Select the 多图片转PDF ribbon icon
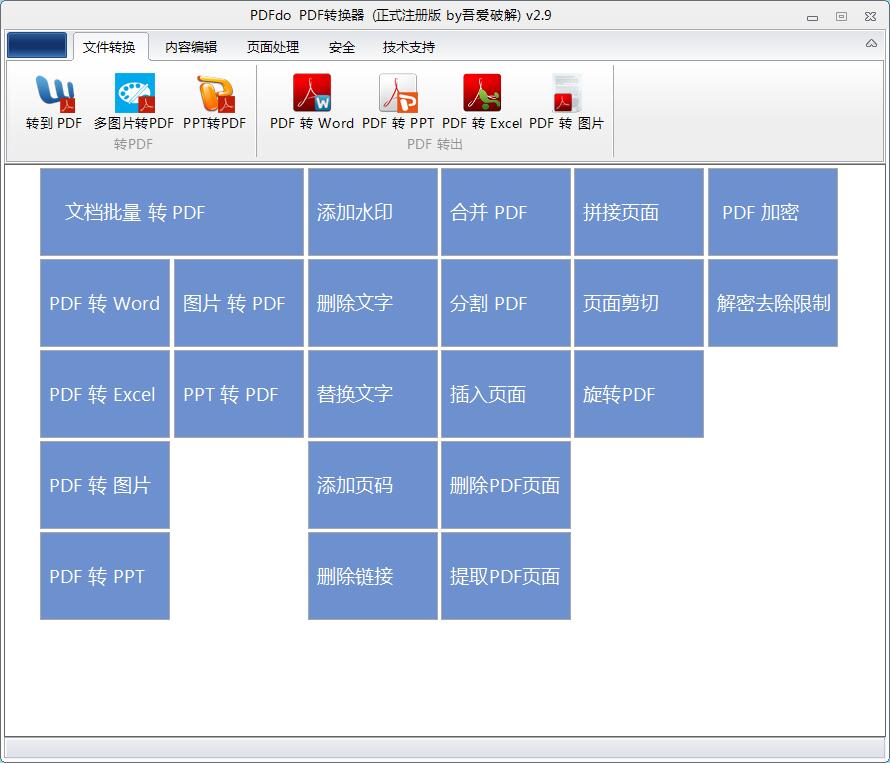Viewport: 890px width, 763px height. [x=134, y=102]
